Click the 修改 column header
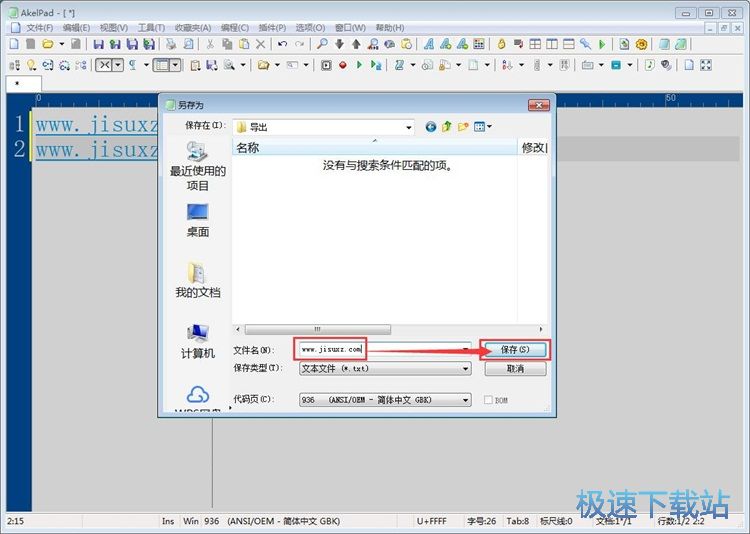The width and height of the screenshot is (750, 534). click(x=533, y=148)
